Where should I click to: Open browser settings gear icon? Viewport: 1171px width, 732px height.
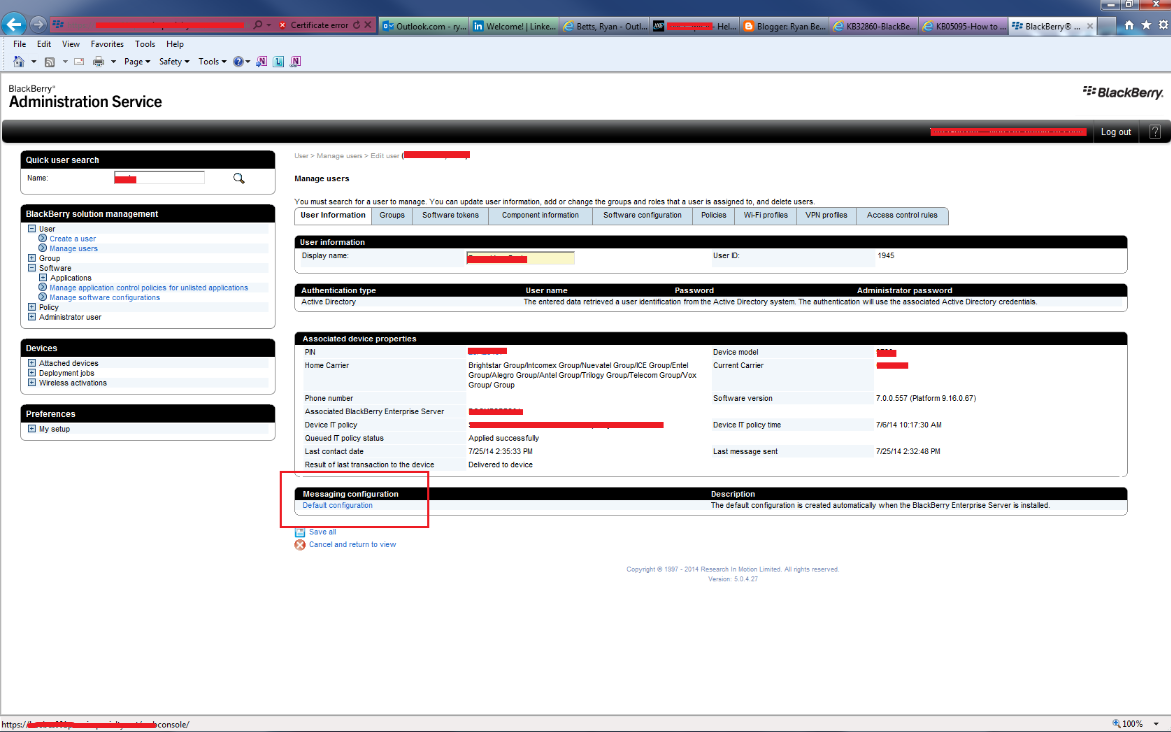pyautogui.click(x=1163, y=25)
